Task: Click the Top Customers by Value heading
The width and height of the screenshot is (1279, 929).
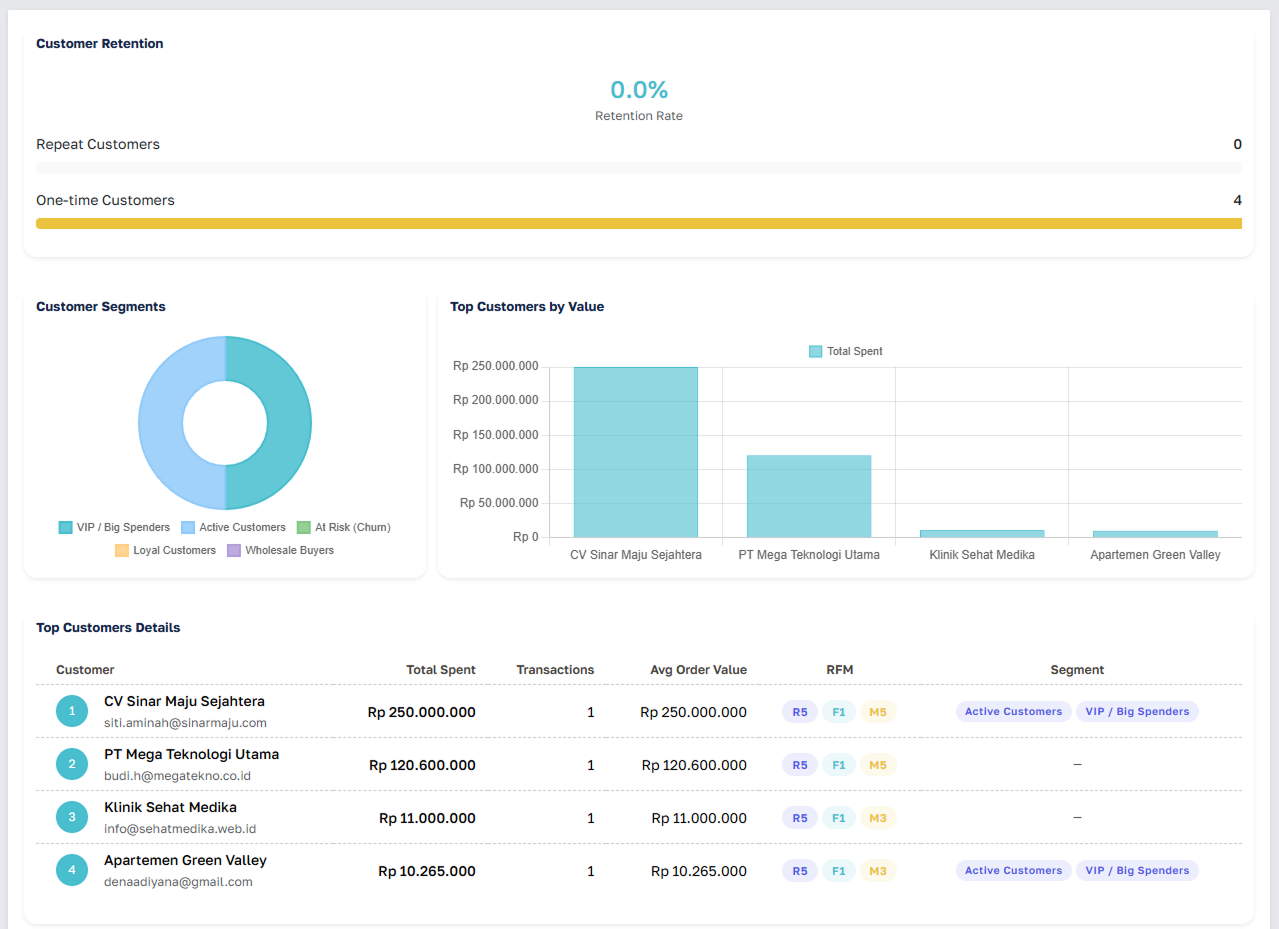Action: pyautogui.click(x=527, y=307)
